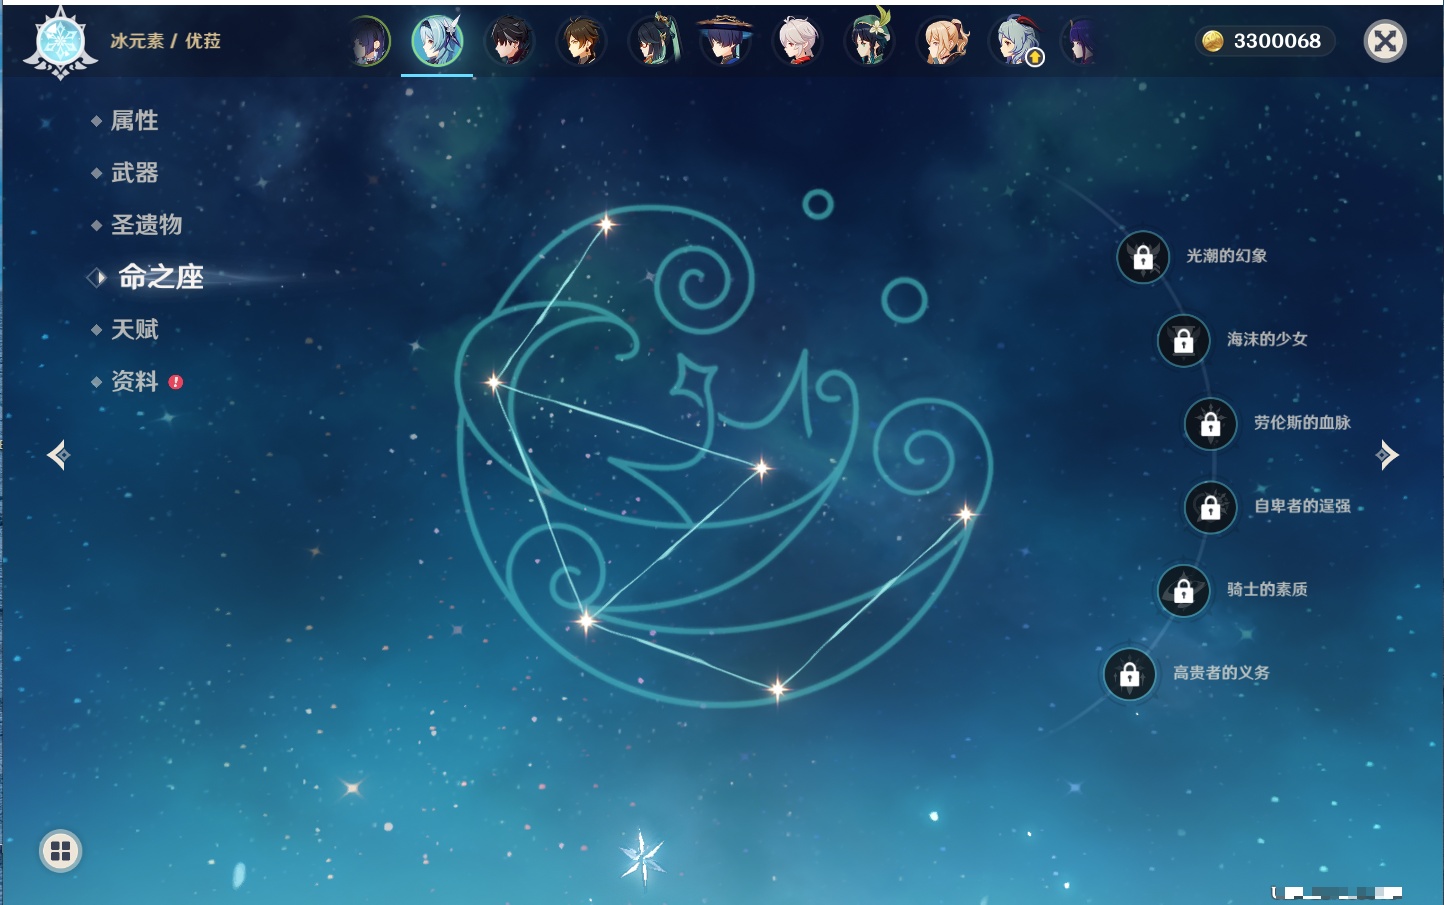Switch to the blonde Yoimiya avatar

942,41
